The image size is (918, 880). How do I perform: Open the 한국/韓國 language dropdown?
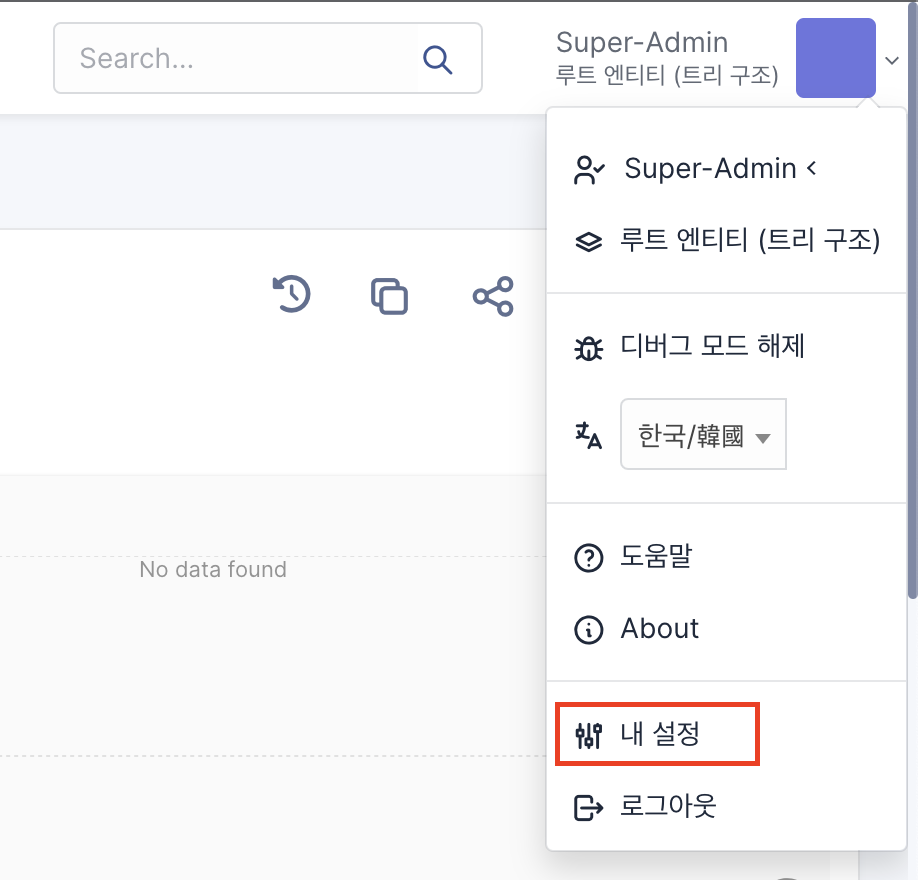tap(703, 434)
